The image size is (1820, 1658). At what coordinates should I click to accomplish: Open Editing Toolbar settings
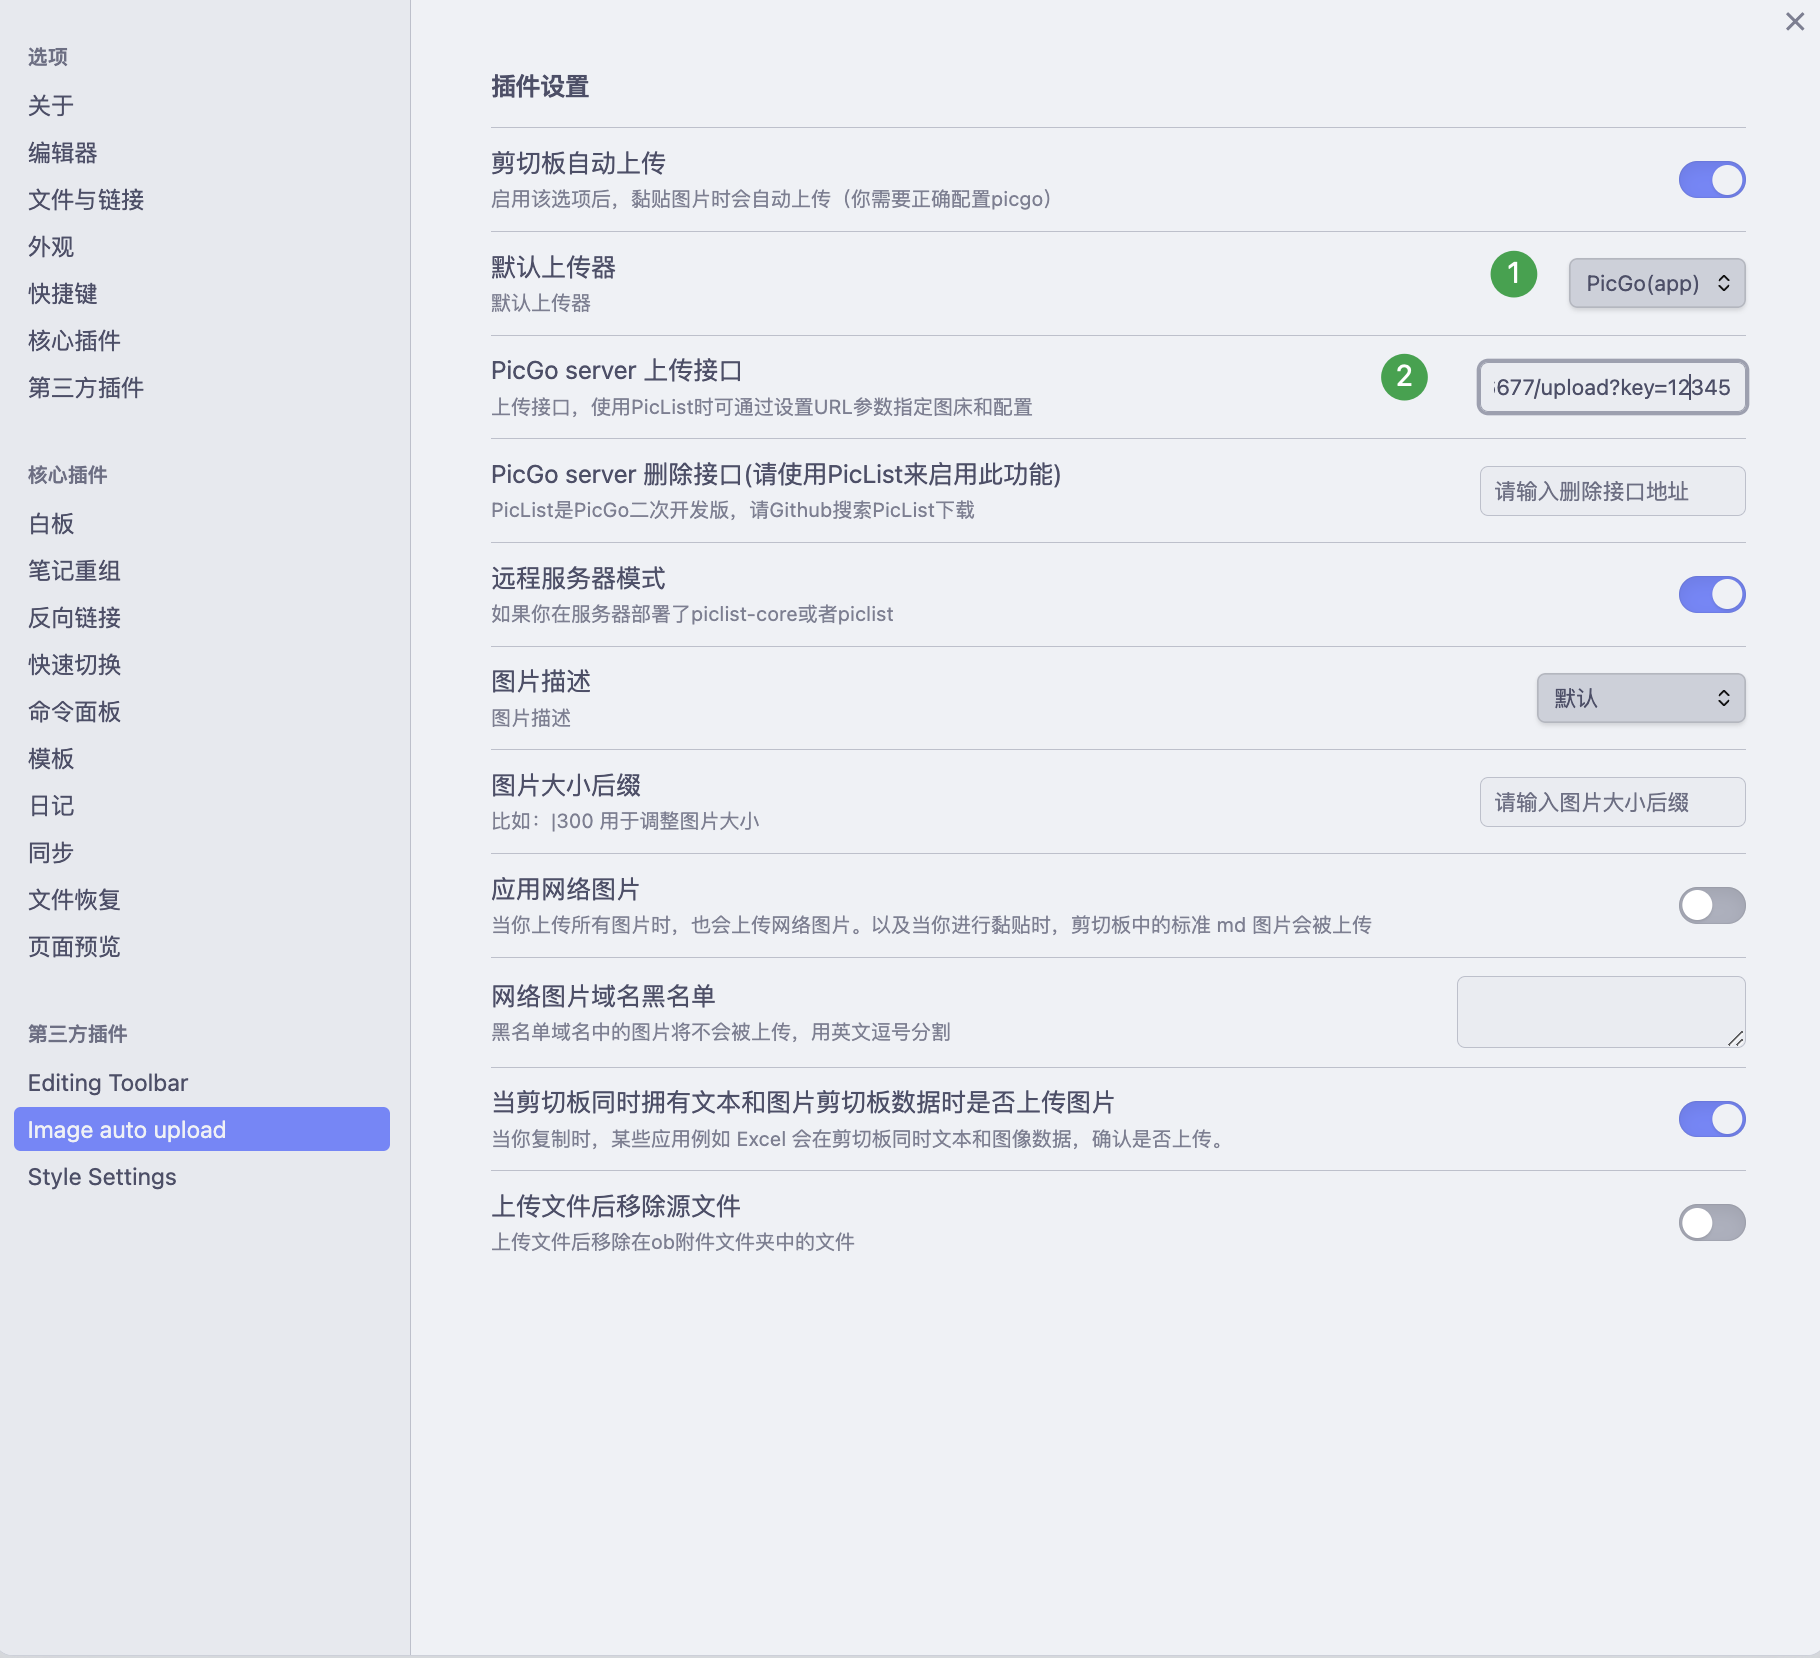point(107,1082)
